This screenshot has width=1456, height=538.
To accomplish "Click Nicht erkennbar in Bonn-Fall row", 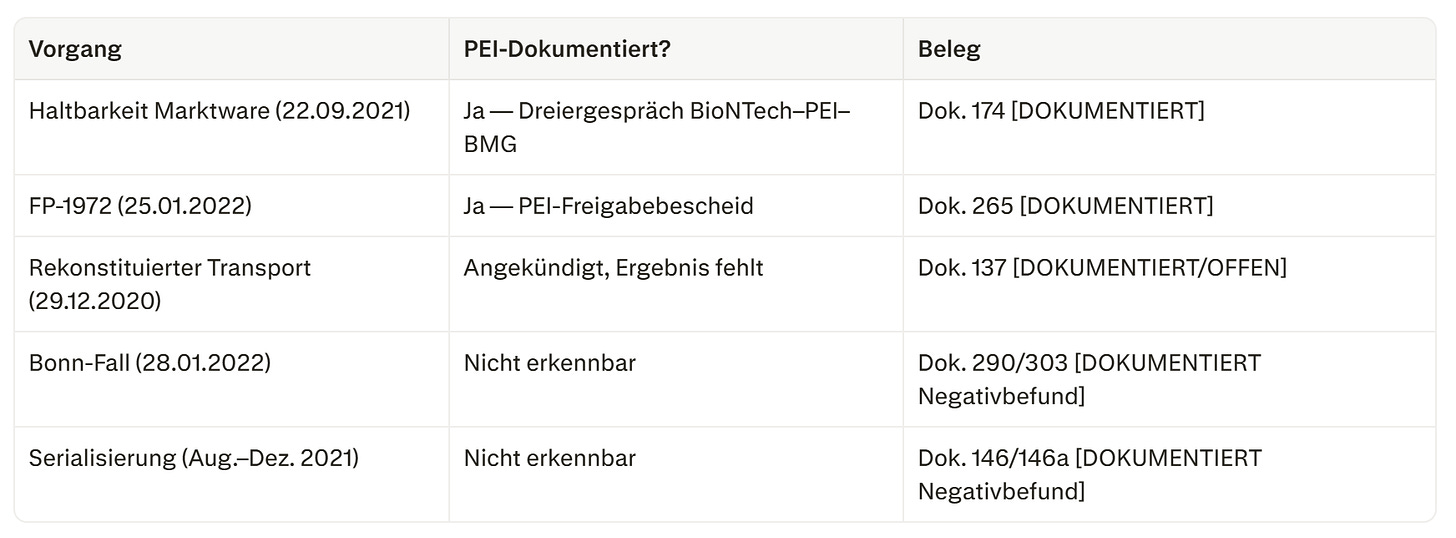I will pos(549,363).
